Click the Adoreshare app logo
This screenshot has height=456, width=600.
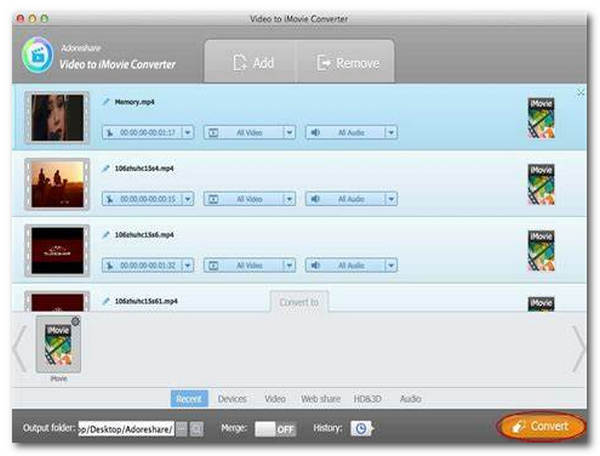point(37,55)
